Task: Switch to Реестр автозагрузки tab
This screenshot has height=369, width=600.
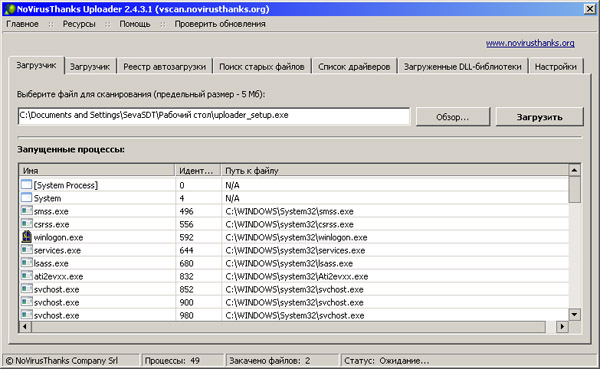Action: click(165, 67)
